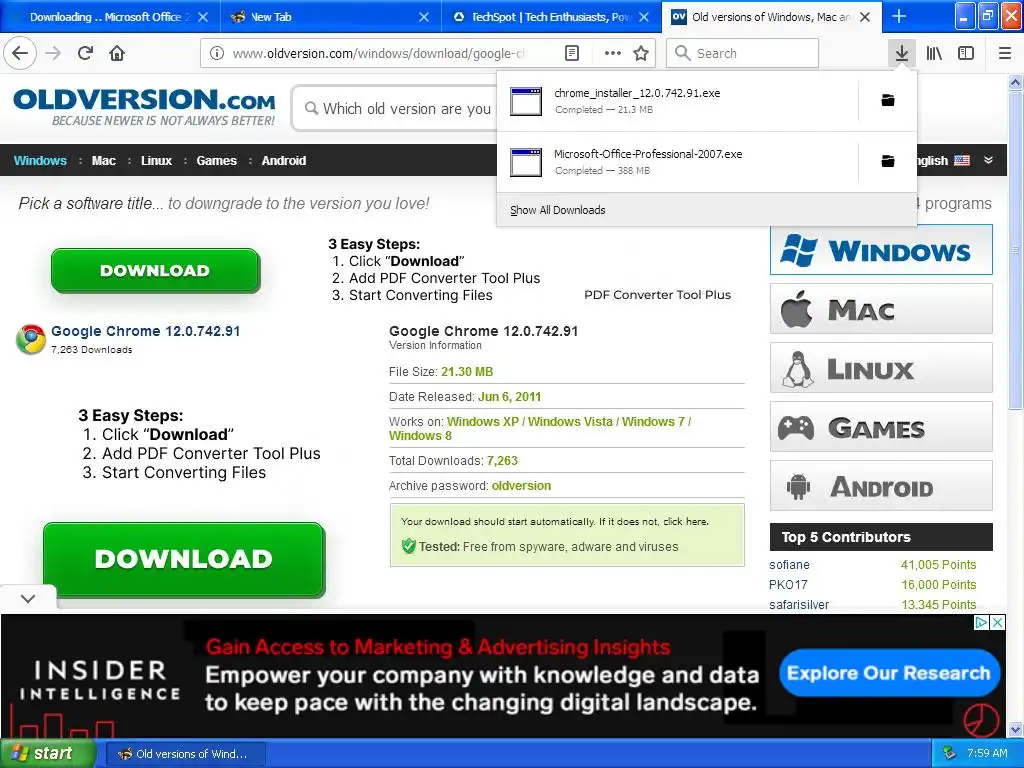Image resolution: width=1024 pixels, height=768 pixels.
Task: Open contributor PKO17 profile
Action: [788, 584]
